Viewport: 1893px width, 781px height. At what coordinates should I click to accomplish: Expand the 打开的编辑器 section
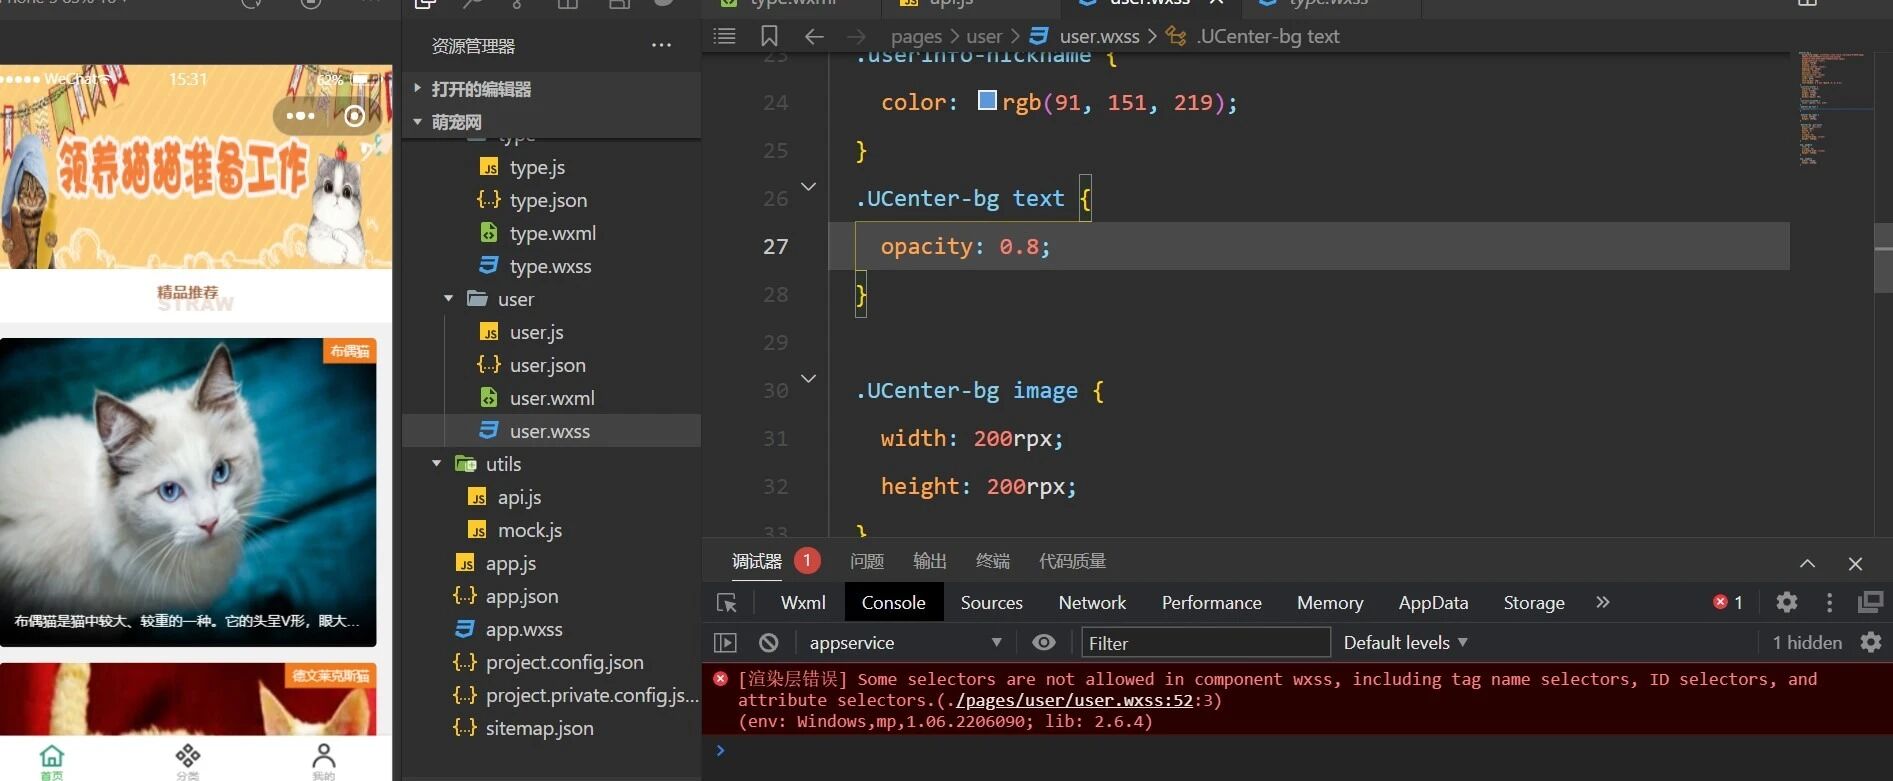[x=417, y=88]
